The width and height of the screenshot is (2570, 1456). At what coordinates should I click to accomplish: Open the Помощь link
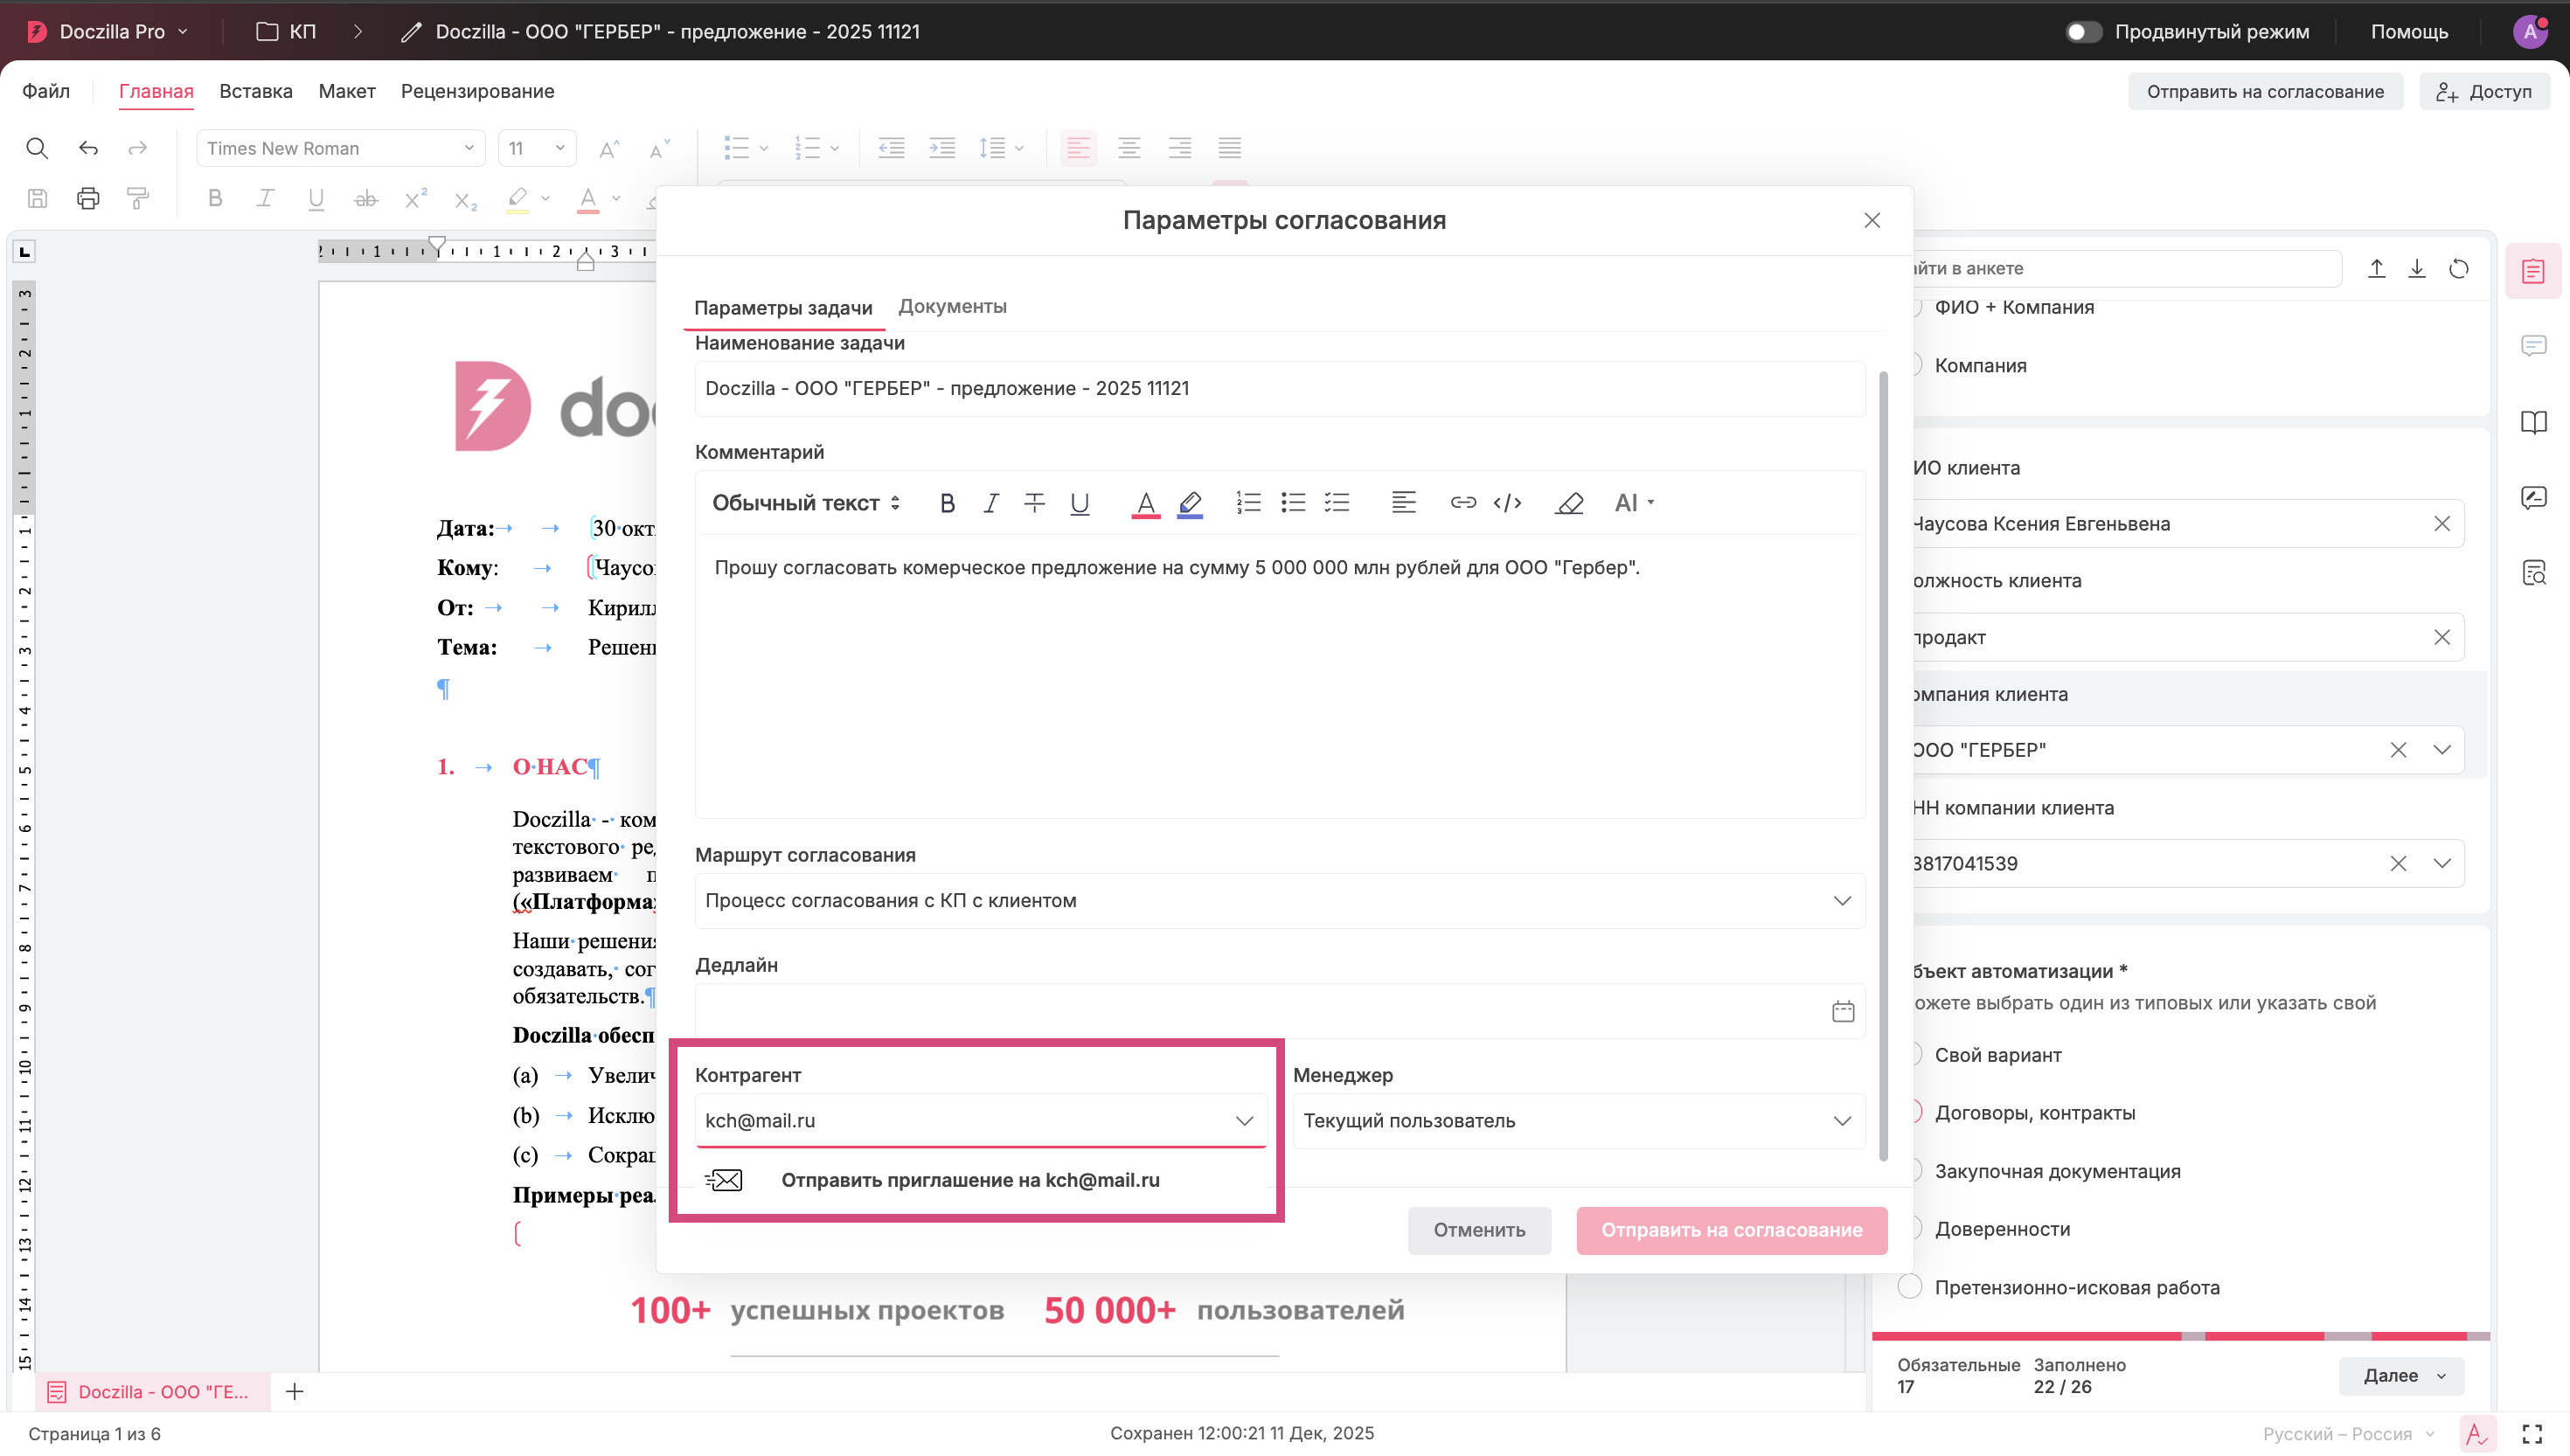click(x=2409, y=32)
